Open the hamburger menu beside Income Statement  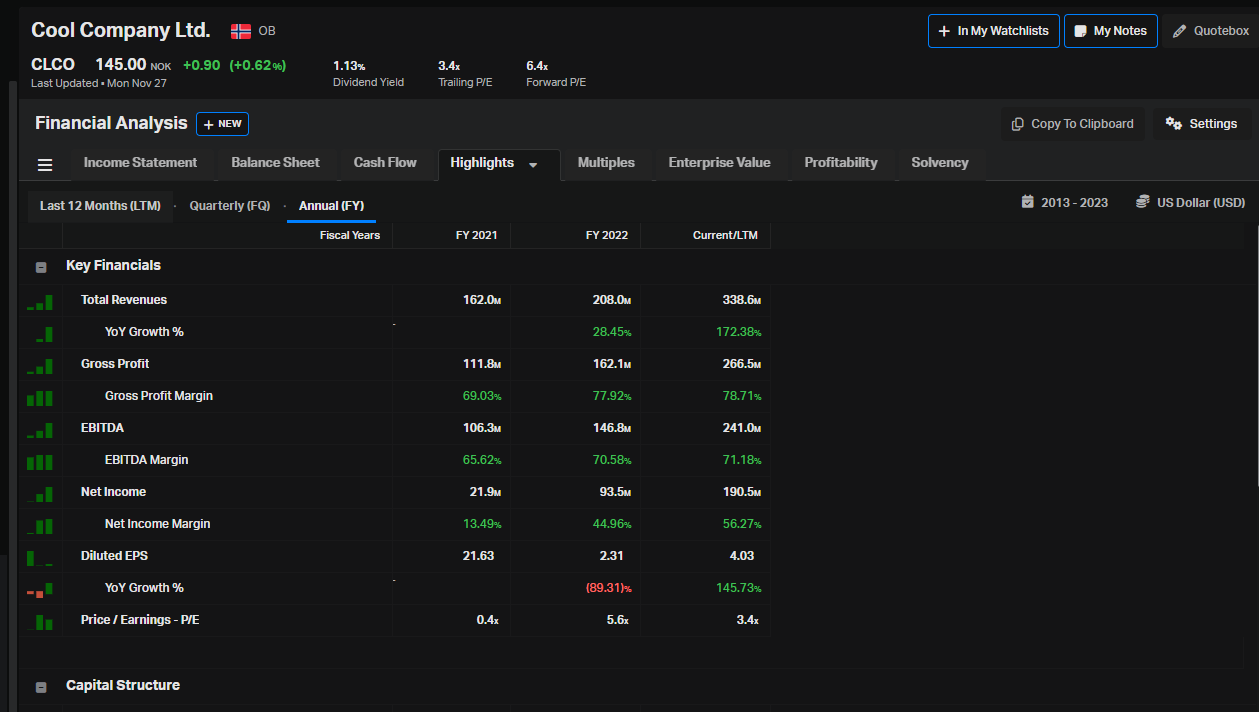point(45,165)
